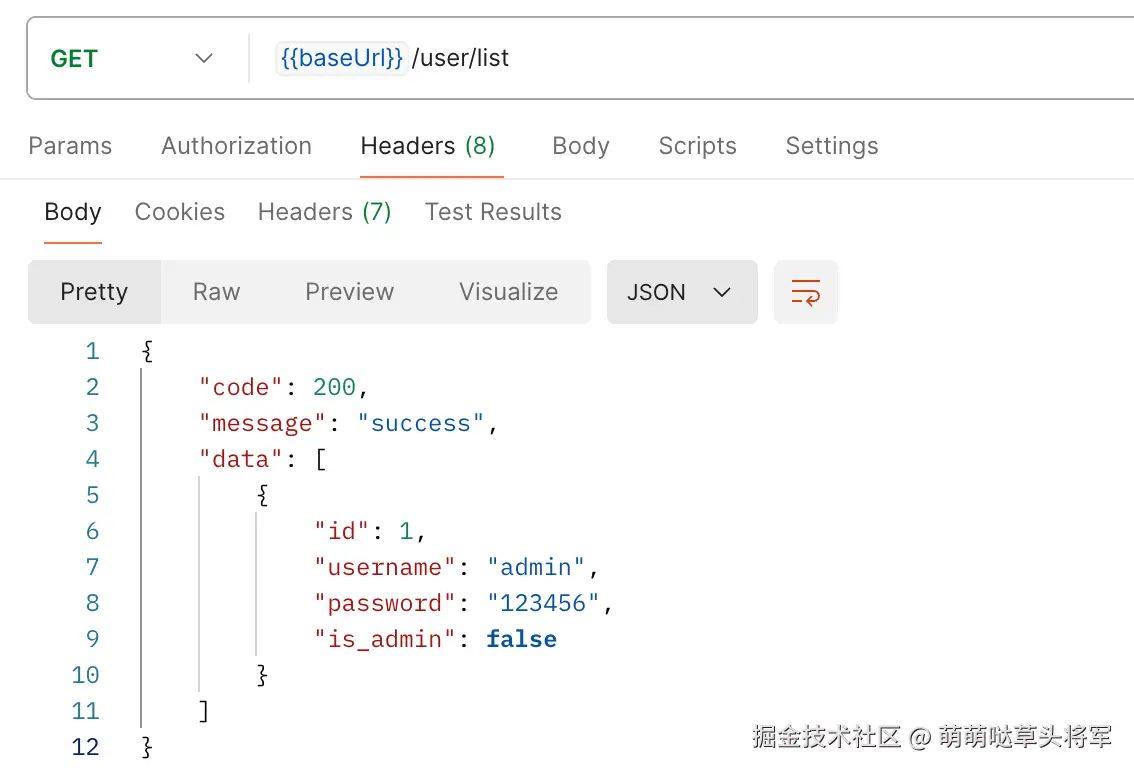1134x772 pixels.
Task: Toggle the word wrap icon button
Action: 805,292
